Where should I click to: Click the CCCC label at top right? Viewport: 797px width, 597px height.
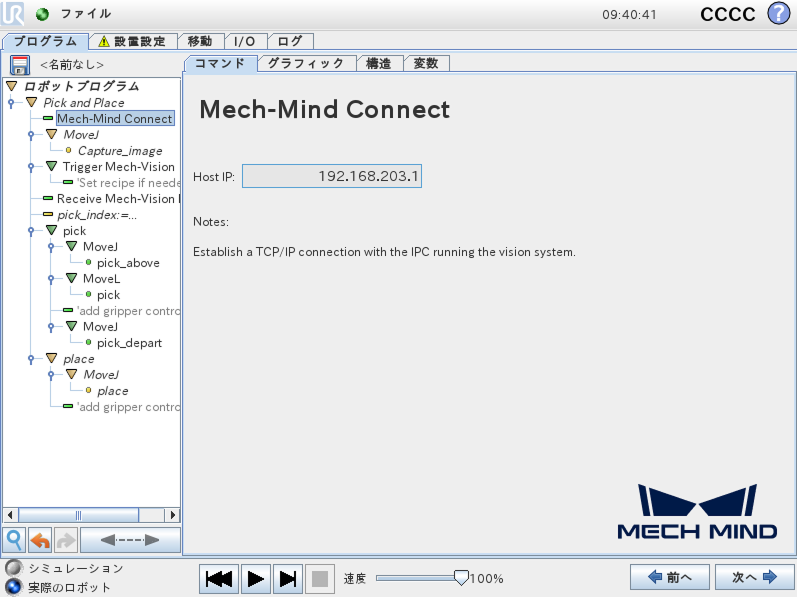coord(727,14)
